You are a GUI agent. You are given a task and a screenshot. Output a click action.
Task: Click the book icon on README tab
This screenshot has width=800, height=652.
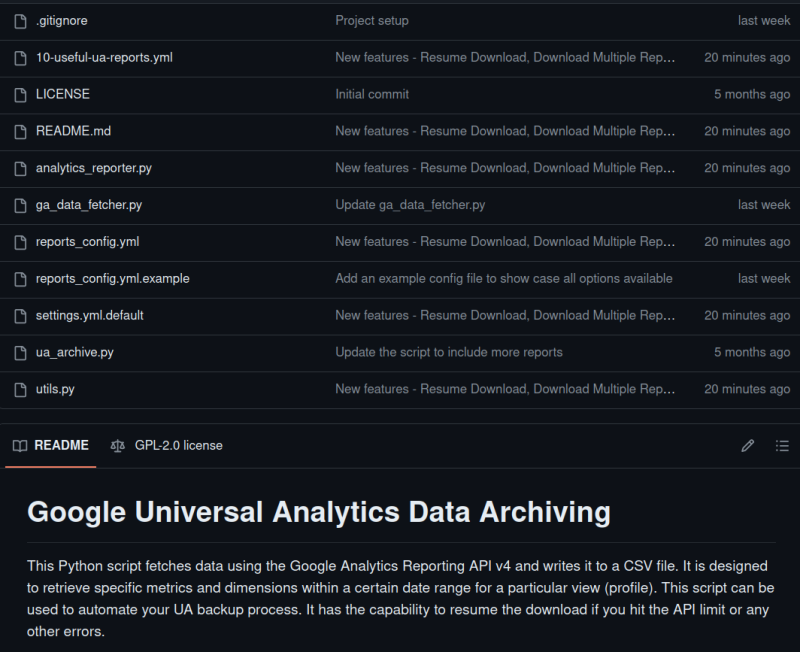[20, 446]
